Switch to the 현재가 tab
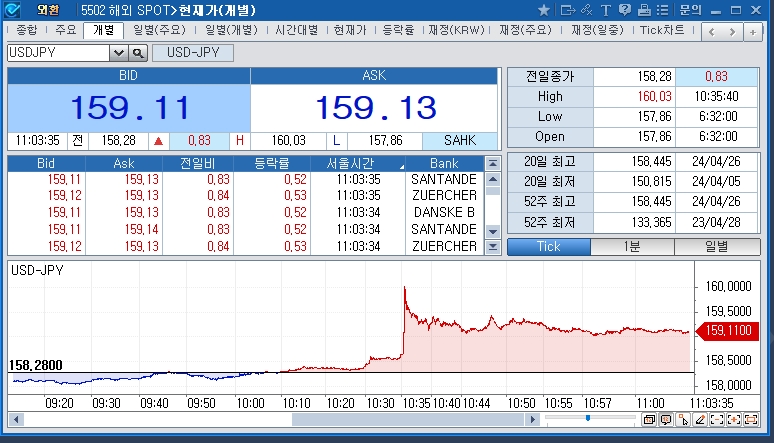This screenshot has width=774, height=443. [350, 30]
